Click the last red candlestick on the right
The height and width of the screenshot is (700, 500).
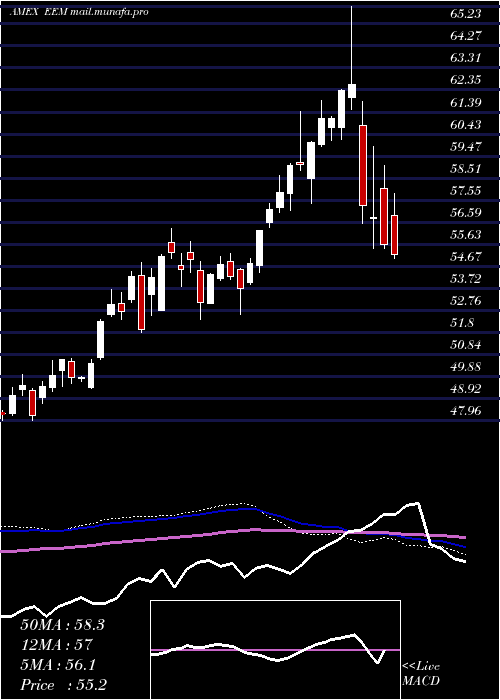[394, 226]
